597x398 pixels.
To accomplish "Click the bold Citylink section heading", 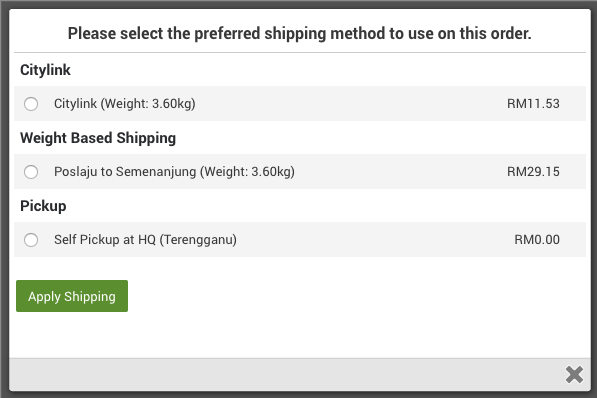I will pos(45,70).
